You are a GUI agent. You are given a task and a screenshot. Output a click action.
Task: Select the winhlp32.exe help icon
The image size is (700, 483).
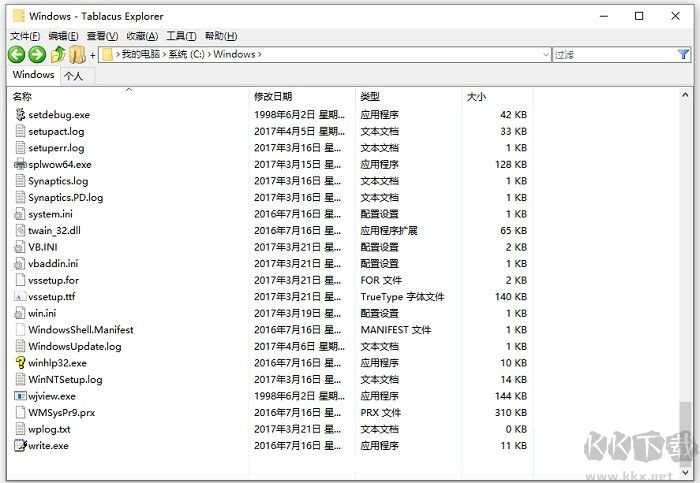coord(20,362)
